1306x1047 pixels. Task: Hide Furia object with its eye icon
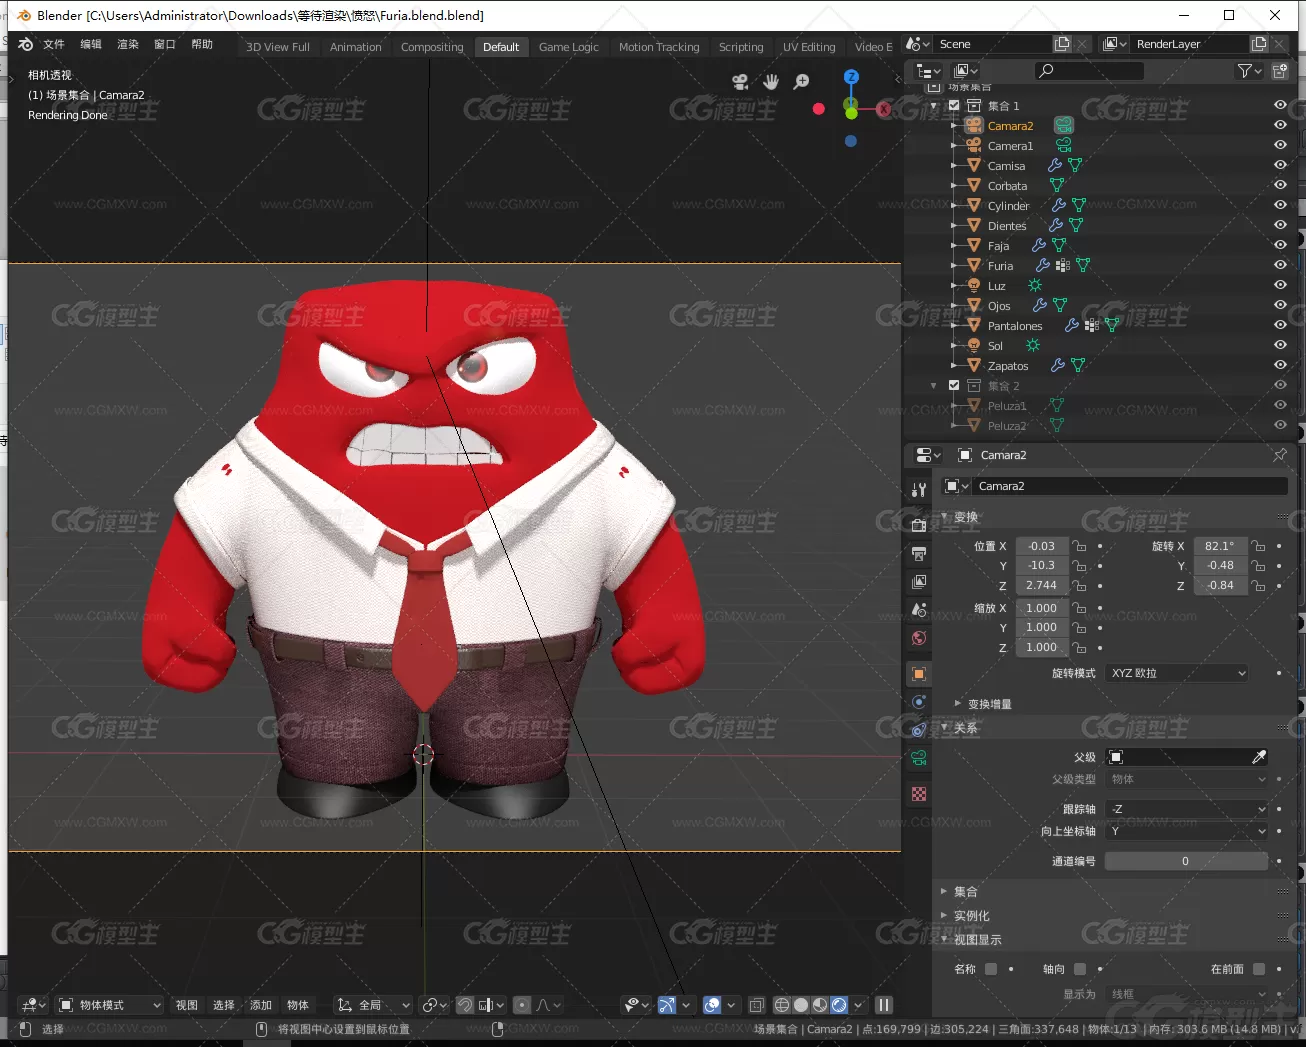pyautogui.click(x=1280, y=265)
